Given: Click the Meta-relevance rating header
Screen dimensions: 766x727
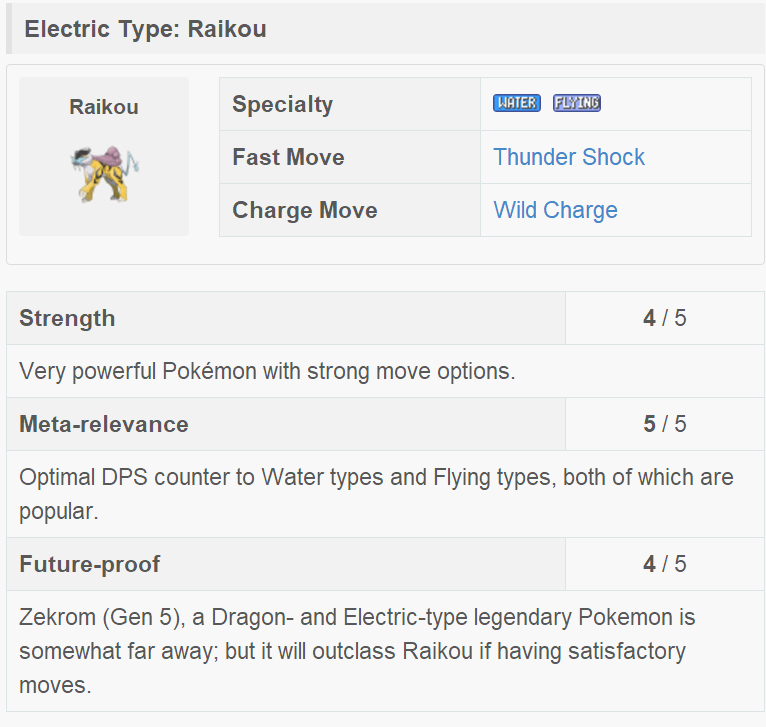Looking at the screenshot, I should click(x=103, y=424).
